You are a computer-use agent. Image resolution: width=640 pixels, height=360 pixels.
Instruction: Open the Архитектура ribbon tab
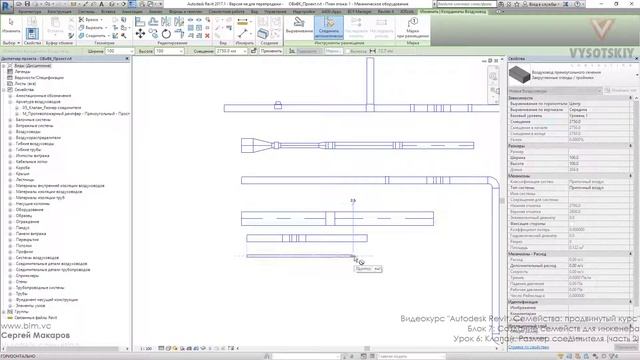coord(29,12)
